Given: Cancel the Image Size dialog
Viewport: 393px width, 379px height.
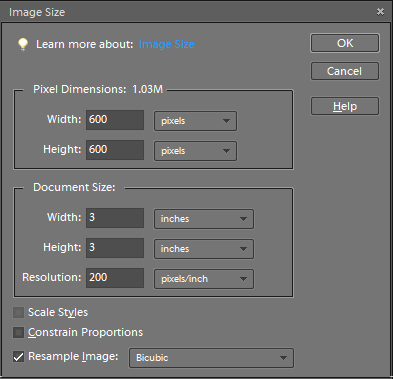Looking at the screenshot, I should pos(345,71).
